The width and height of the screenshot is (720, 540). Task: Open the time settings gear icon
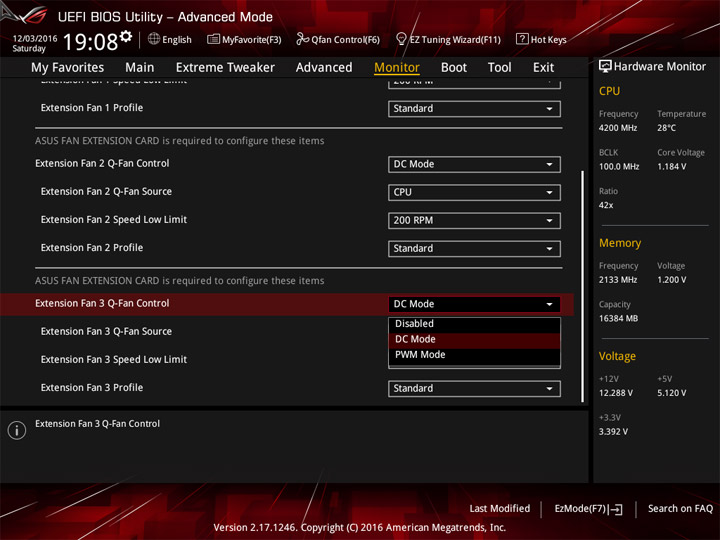(126, 36)
